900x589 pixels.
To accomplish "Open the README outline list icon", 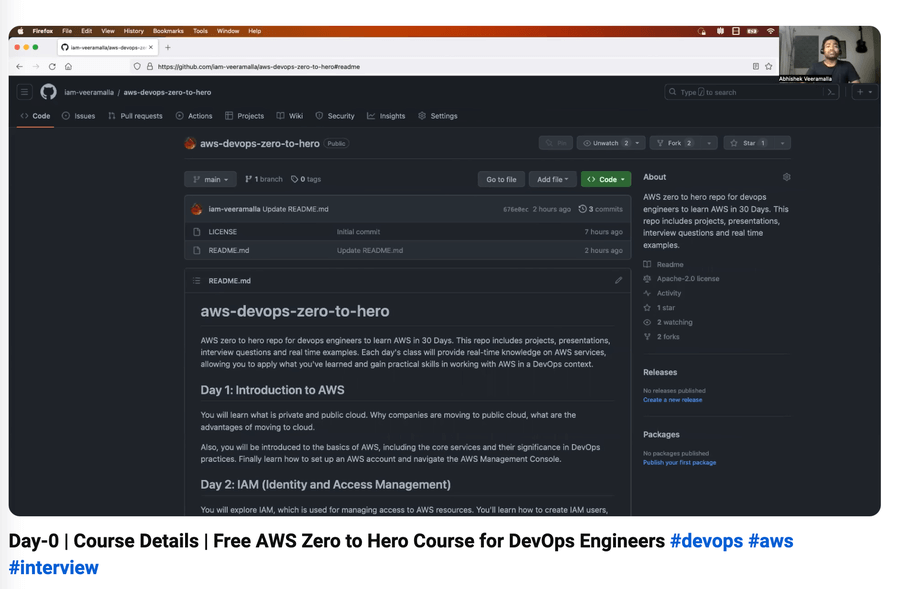I will (x=197, y=281).
